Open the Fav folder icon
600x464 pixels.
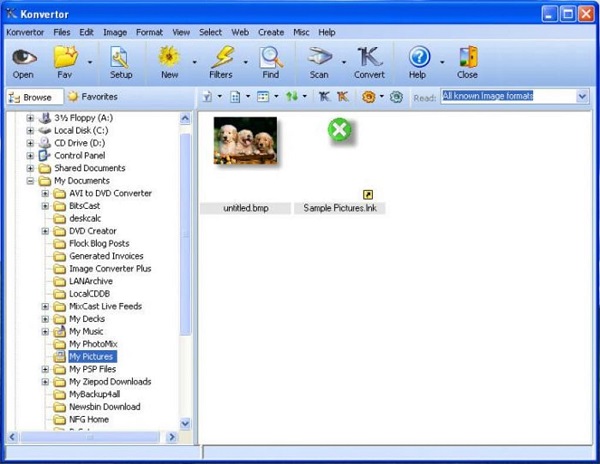(x=65, y=57)
